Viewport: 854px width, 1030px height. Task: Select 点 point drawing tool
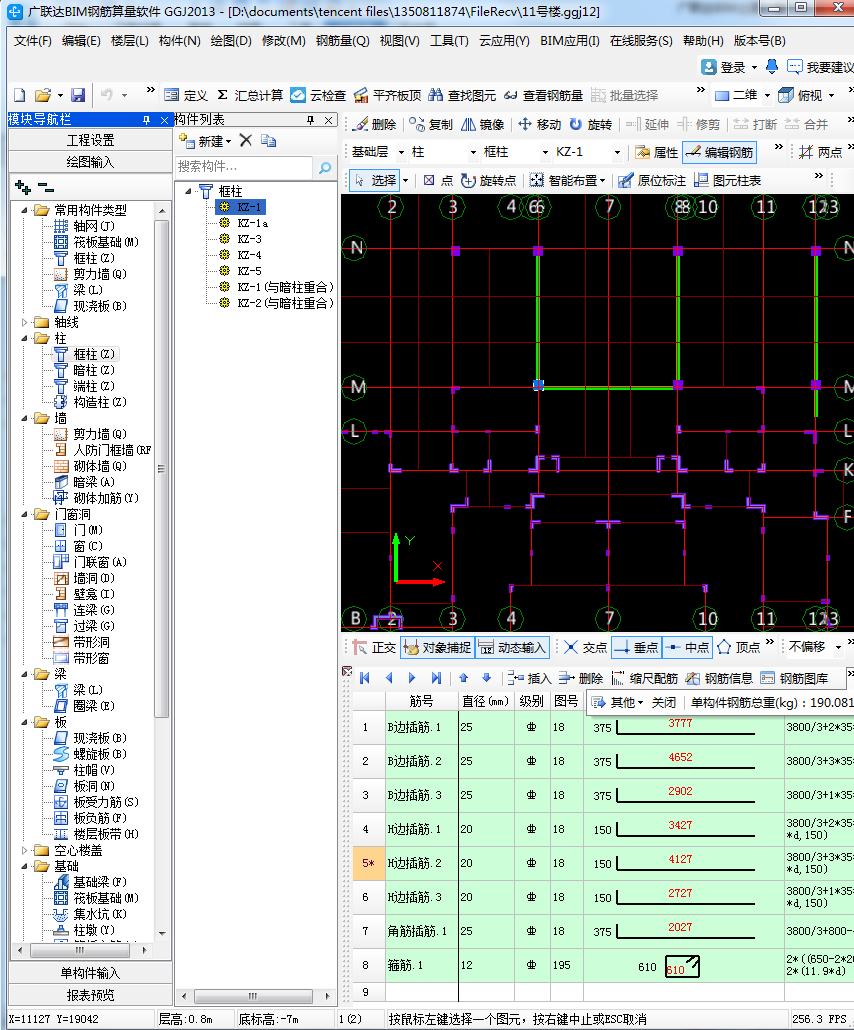(438, 181)
